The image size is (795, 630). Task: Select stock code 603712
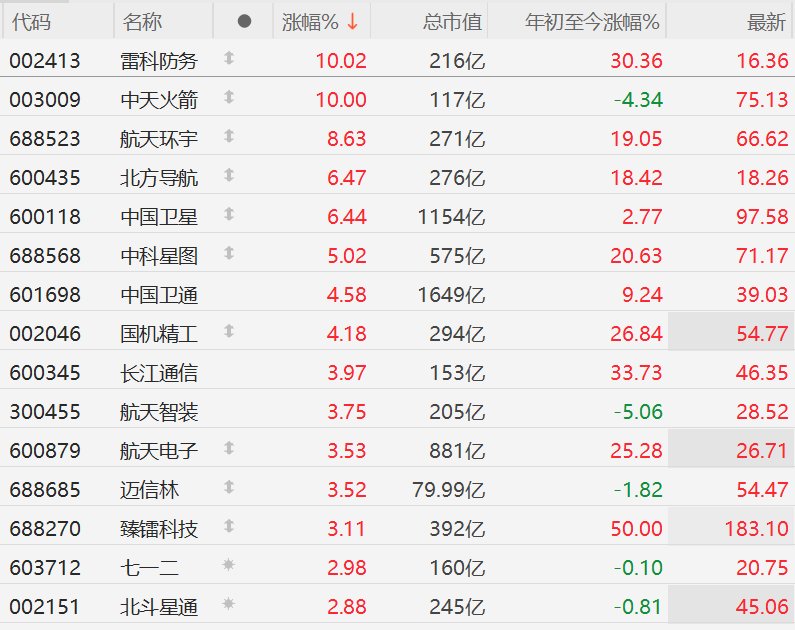point(45,568)
